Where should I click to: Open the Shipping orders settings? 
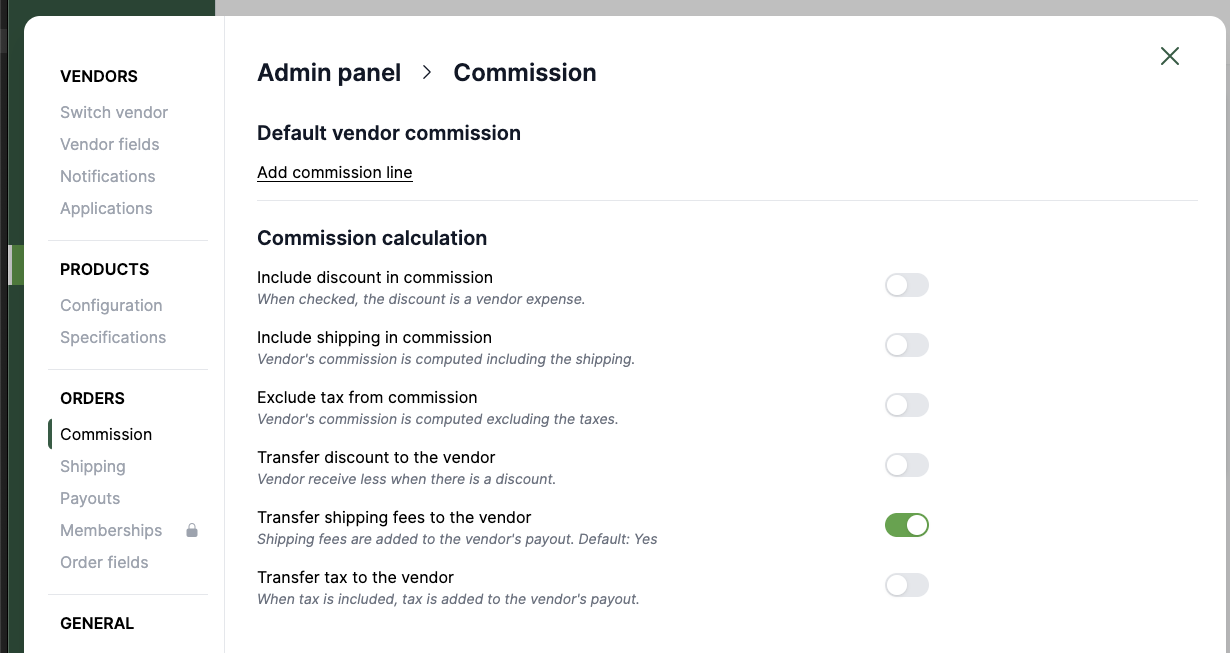(93, 466)
